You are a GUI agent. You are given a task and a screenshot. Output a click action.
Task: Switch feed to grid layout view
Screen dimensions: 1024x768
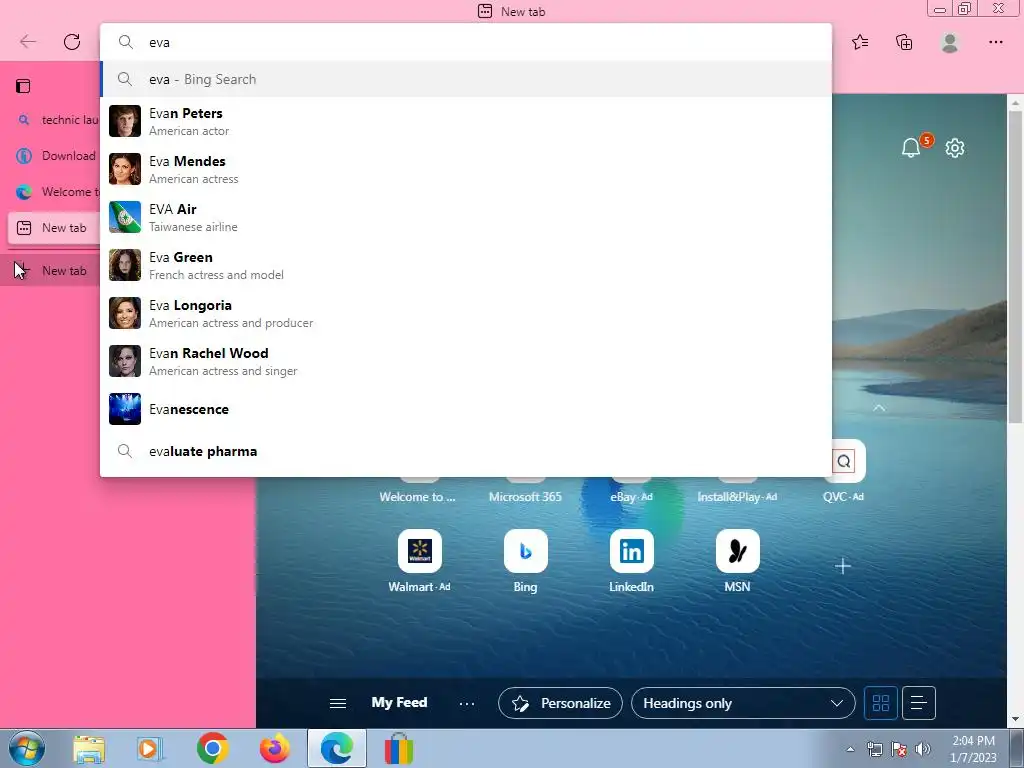tap(880, 703)
